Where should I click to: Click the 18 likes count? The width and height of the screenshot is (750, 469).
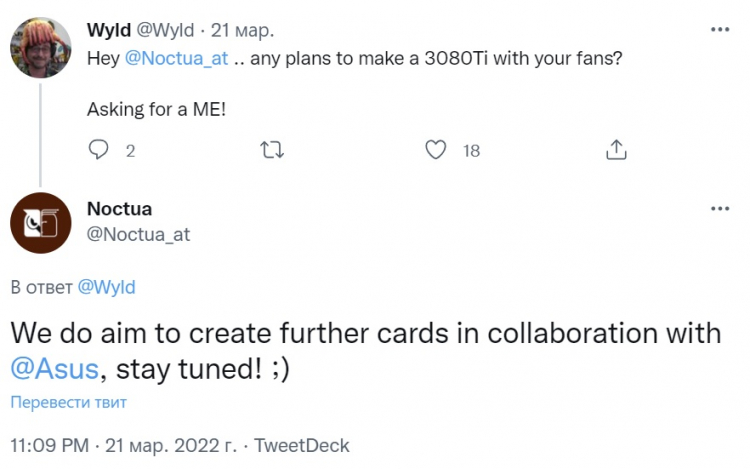[x=471, y=151]
